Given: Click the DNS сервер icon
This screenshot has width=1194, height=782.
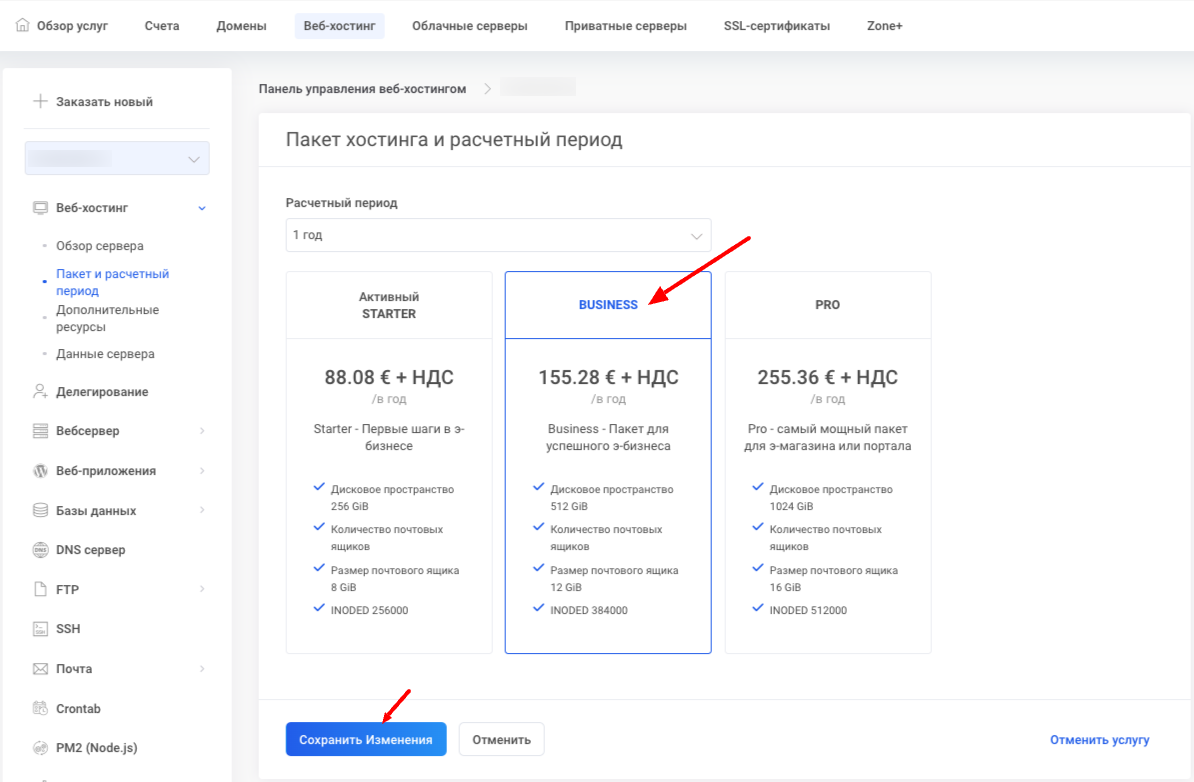Looking at the screenshot, I should click(41, 550).
